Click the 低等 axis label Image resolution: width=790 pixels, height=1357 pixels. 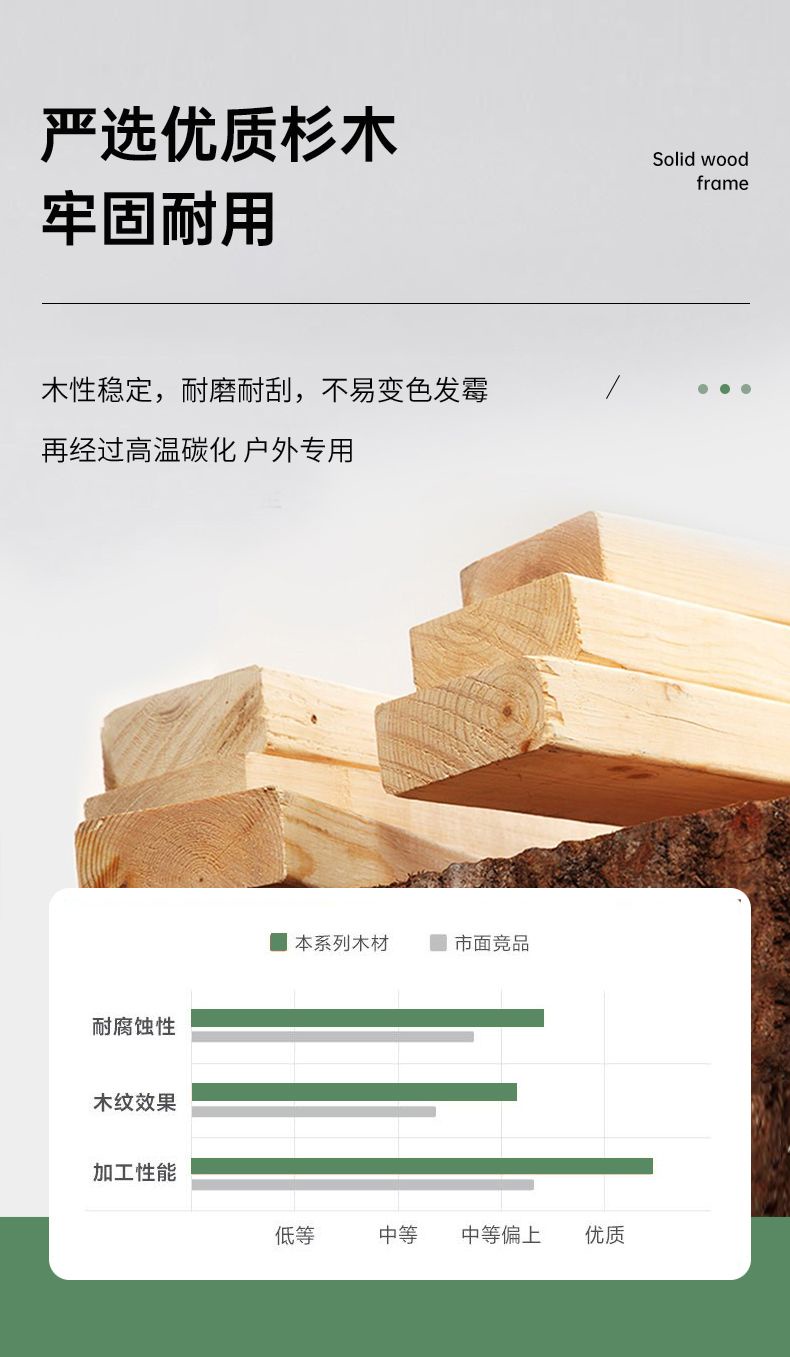tap(295, 1235)
